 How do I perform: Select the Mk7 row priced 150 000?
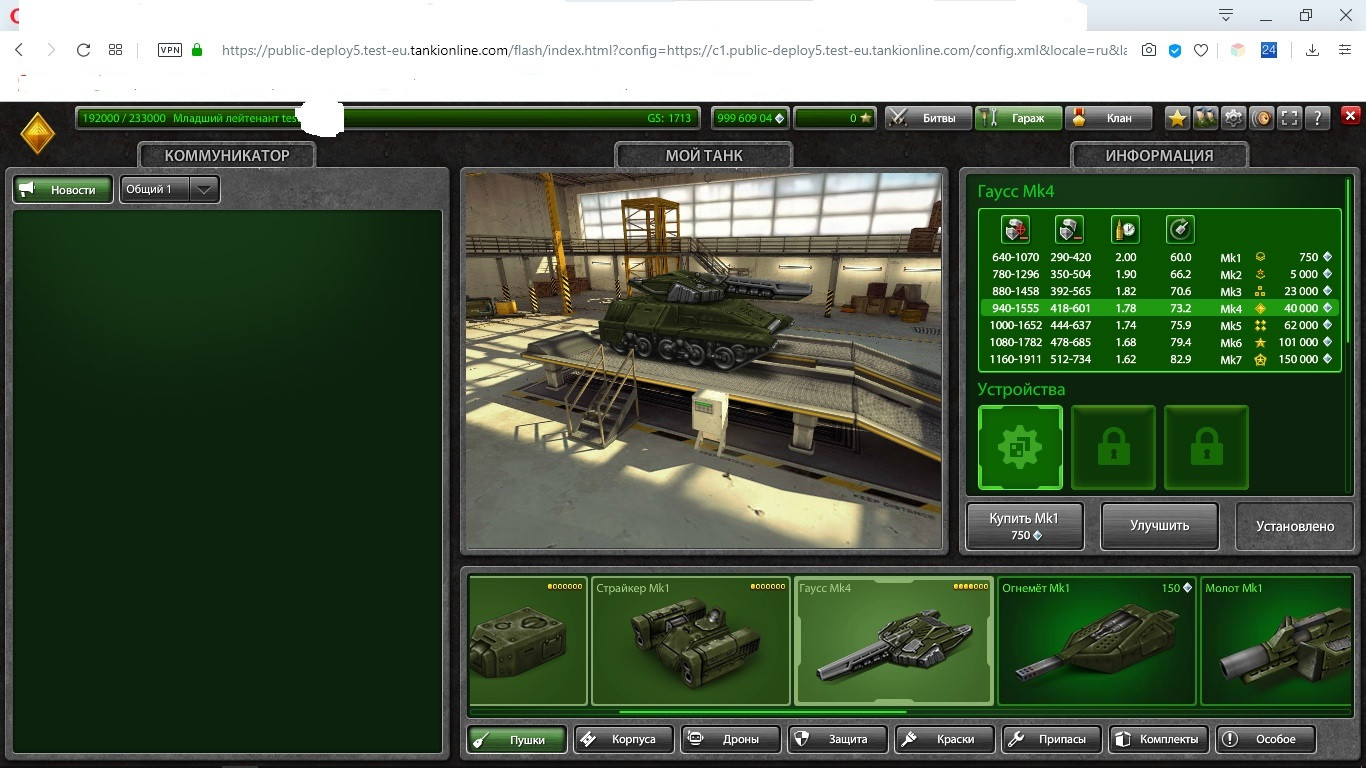pyautogui.click(x=1160, y=360)
